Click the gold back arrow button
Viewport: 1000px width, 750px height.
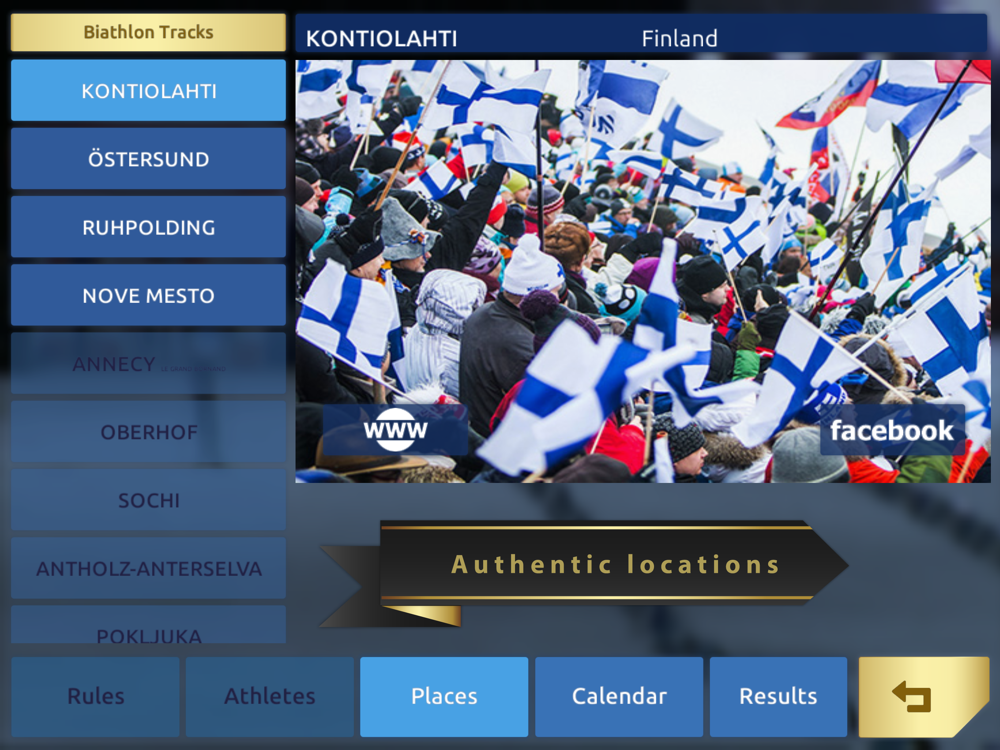pos(924,696)
